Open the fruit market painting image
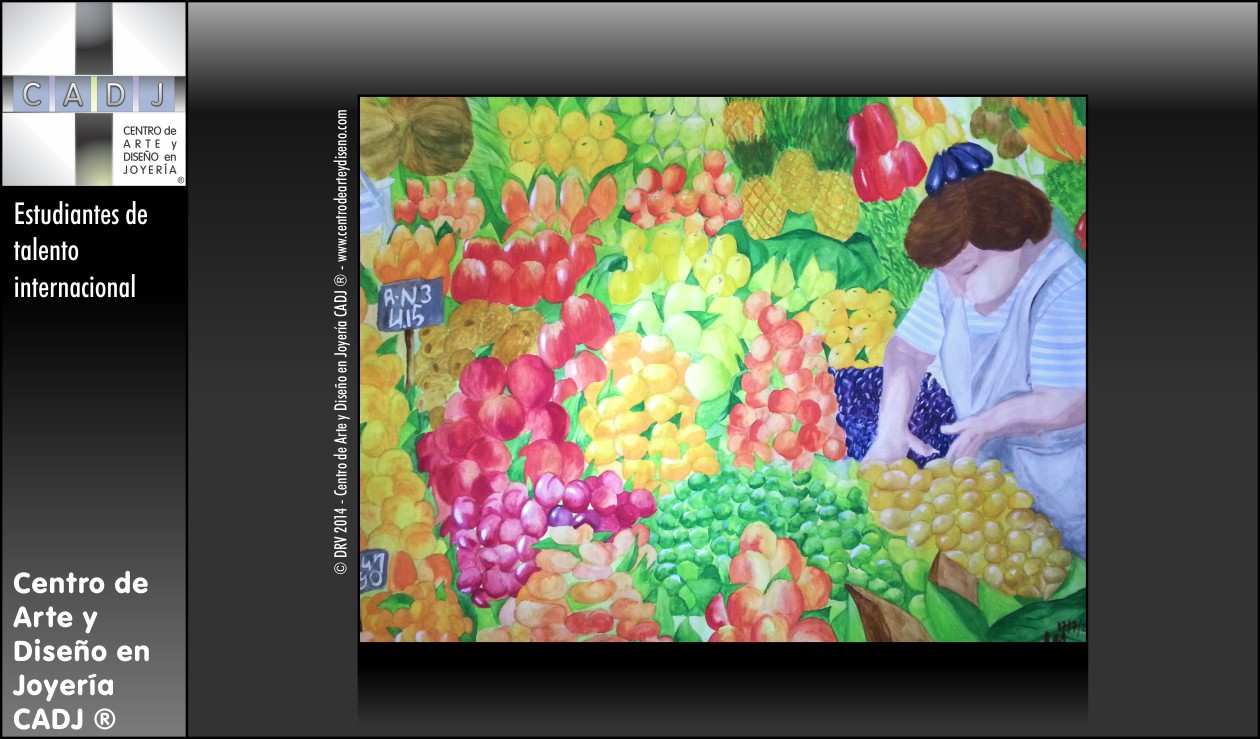 coord(722,369)
